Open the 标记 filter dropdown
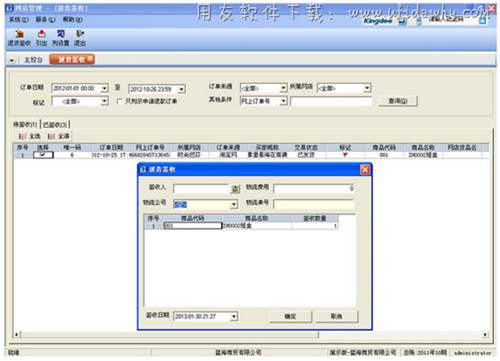The width and height of the screenshot is (500, 361). pos(104,101)
